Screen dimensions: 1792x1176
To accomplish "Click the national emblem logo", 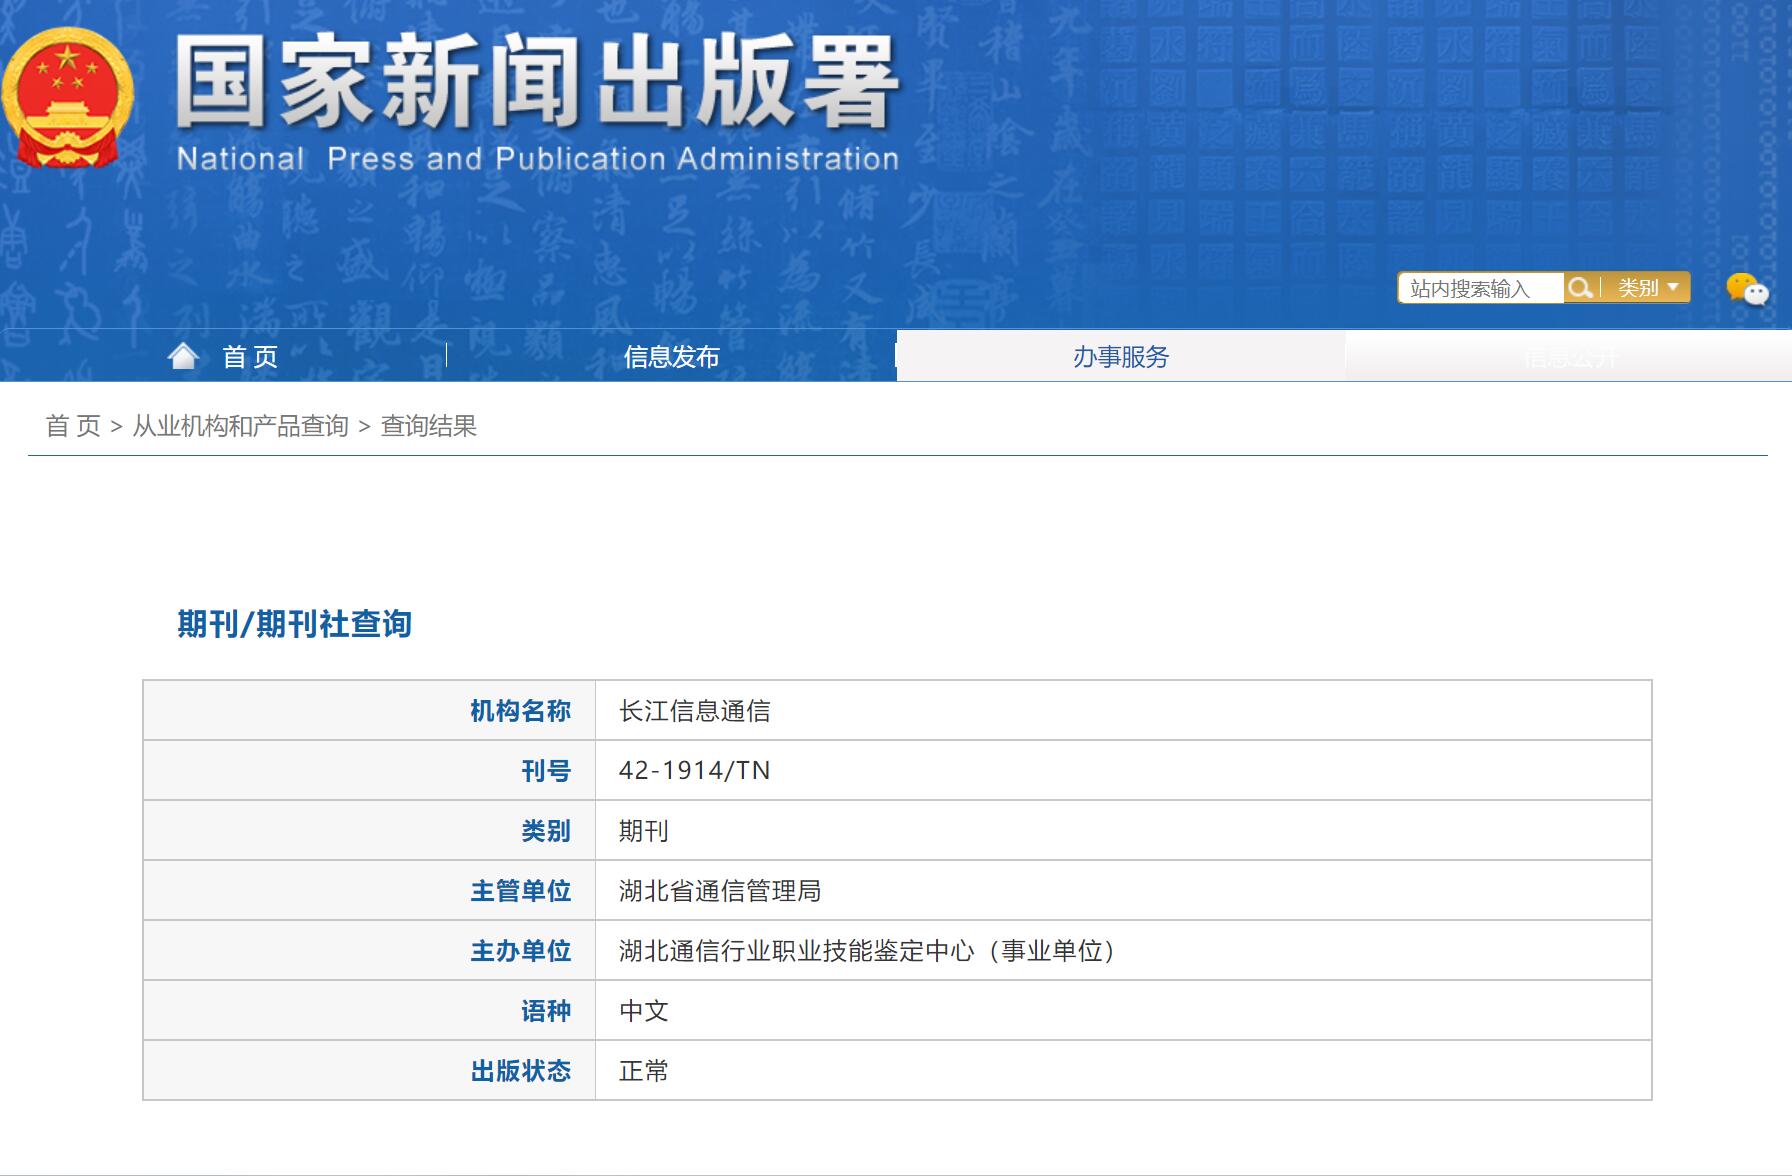I will (x=68, y=98).
